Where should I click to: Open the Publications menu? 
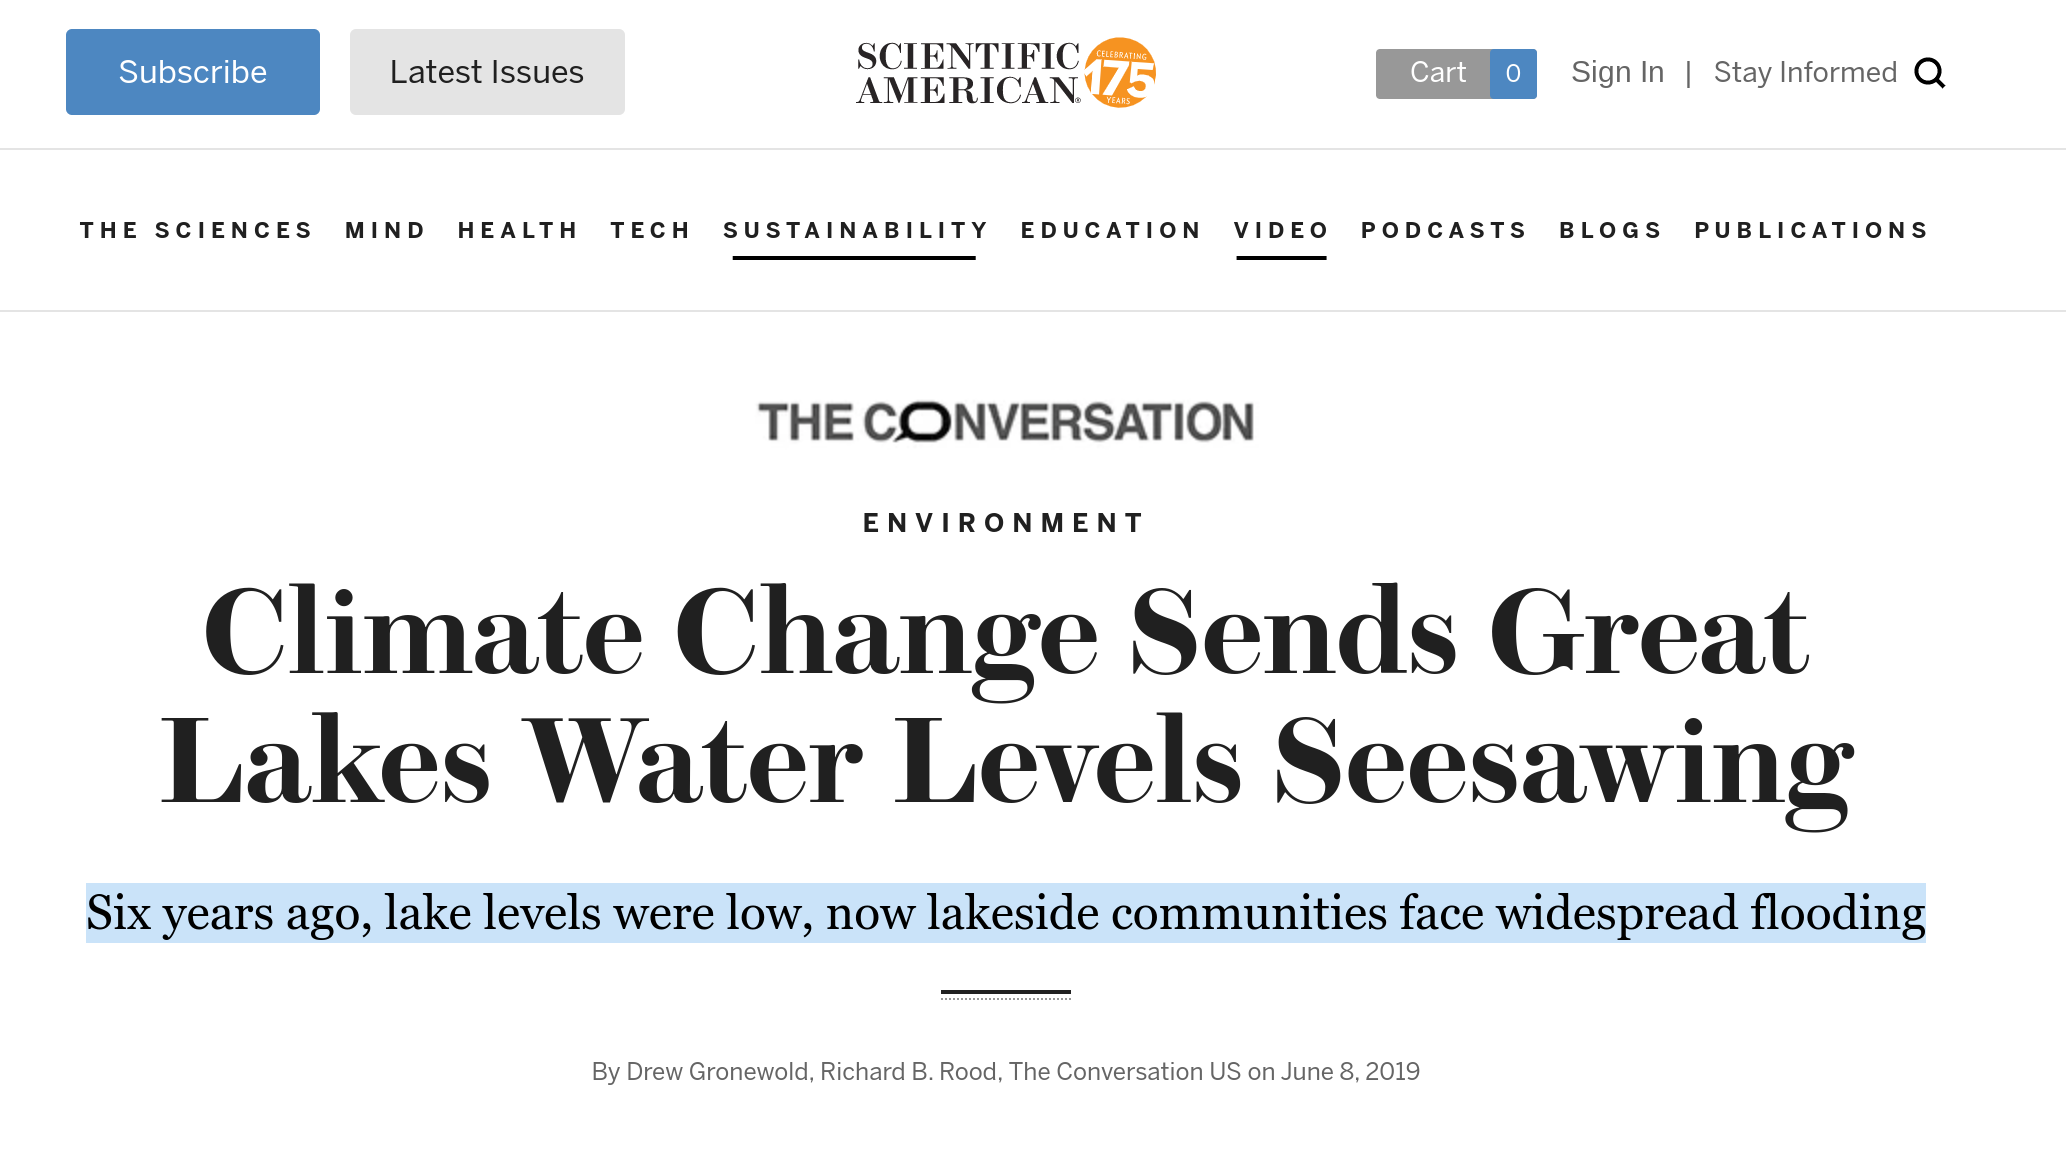pos(1811,231)
